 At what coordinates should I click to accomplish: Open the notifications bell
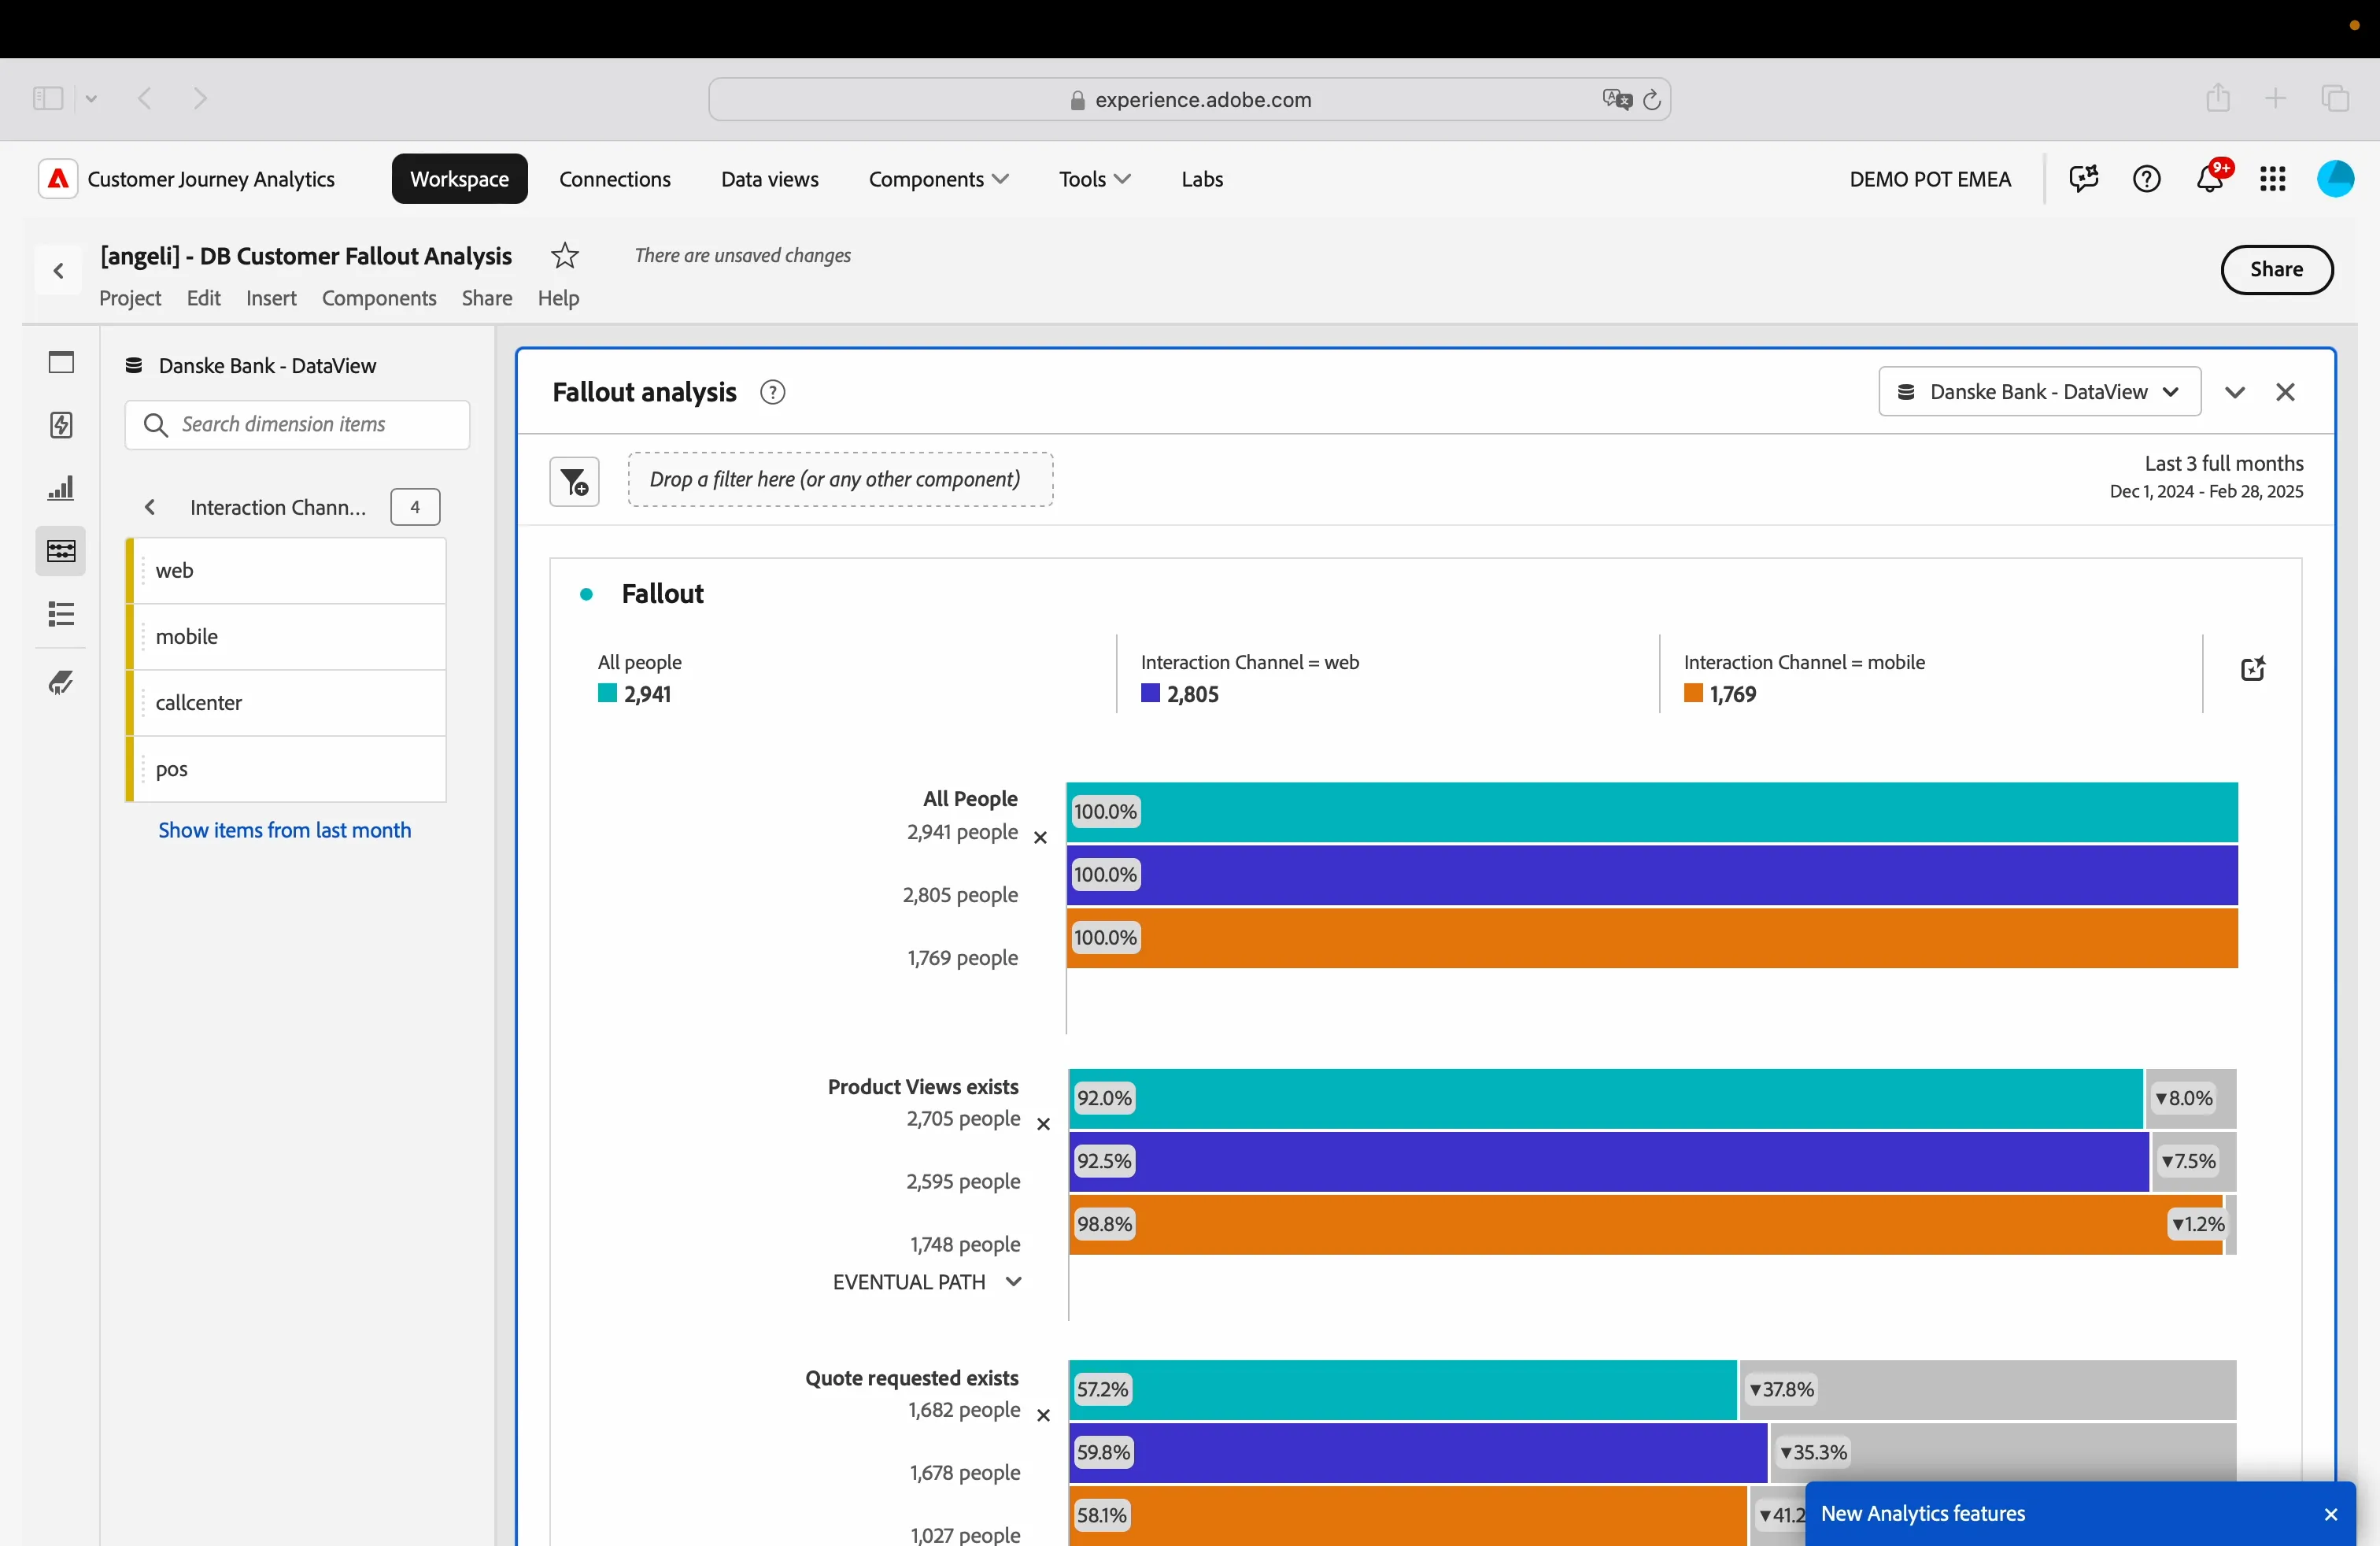click(2210, 179)
